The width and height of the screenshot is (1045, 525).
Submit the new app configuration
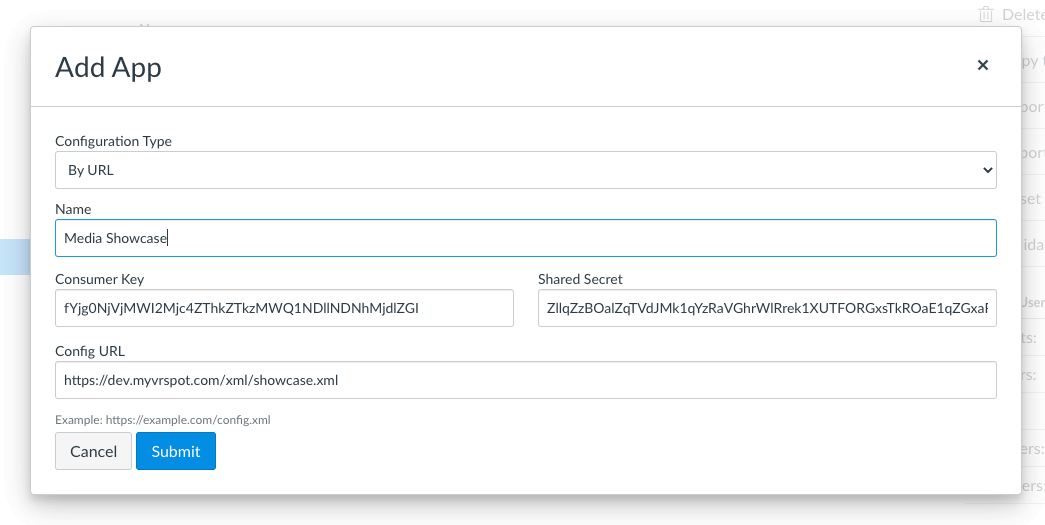pyautogui.click(x=176, y=451)
